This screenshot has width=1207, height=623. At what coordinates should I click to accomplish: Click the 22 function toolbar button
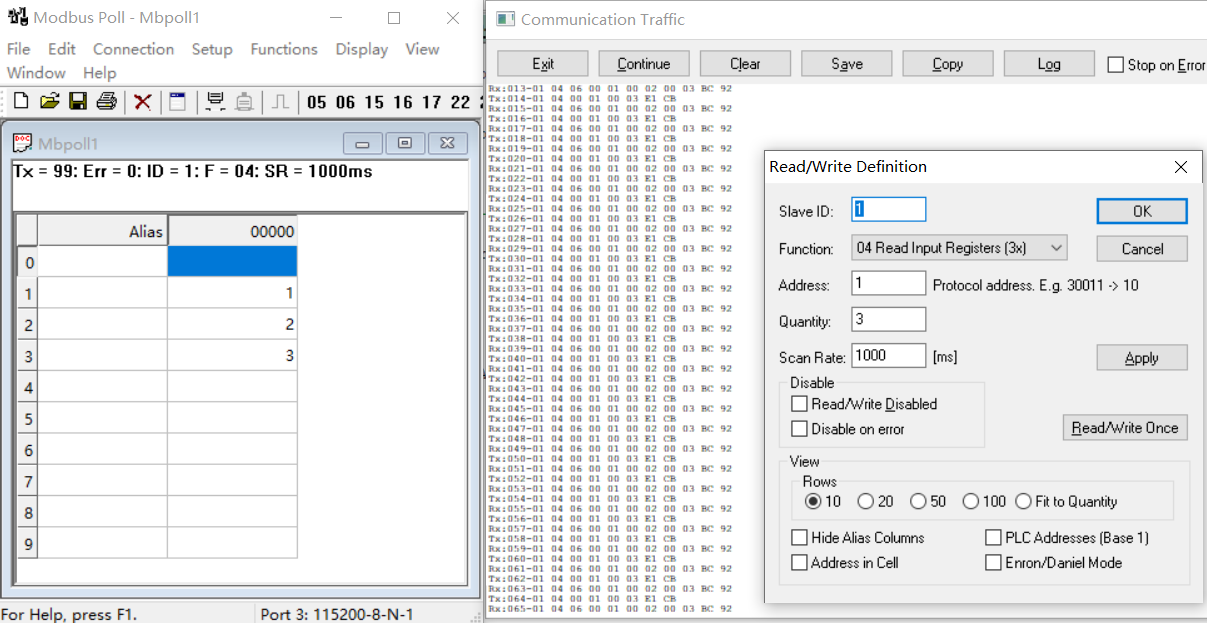click(460, 102)
